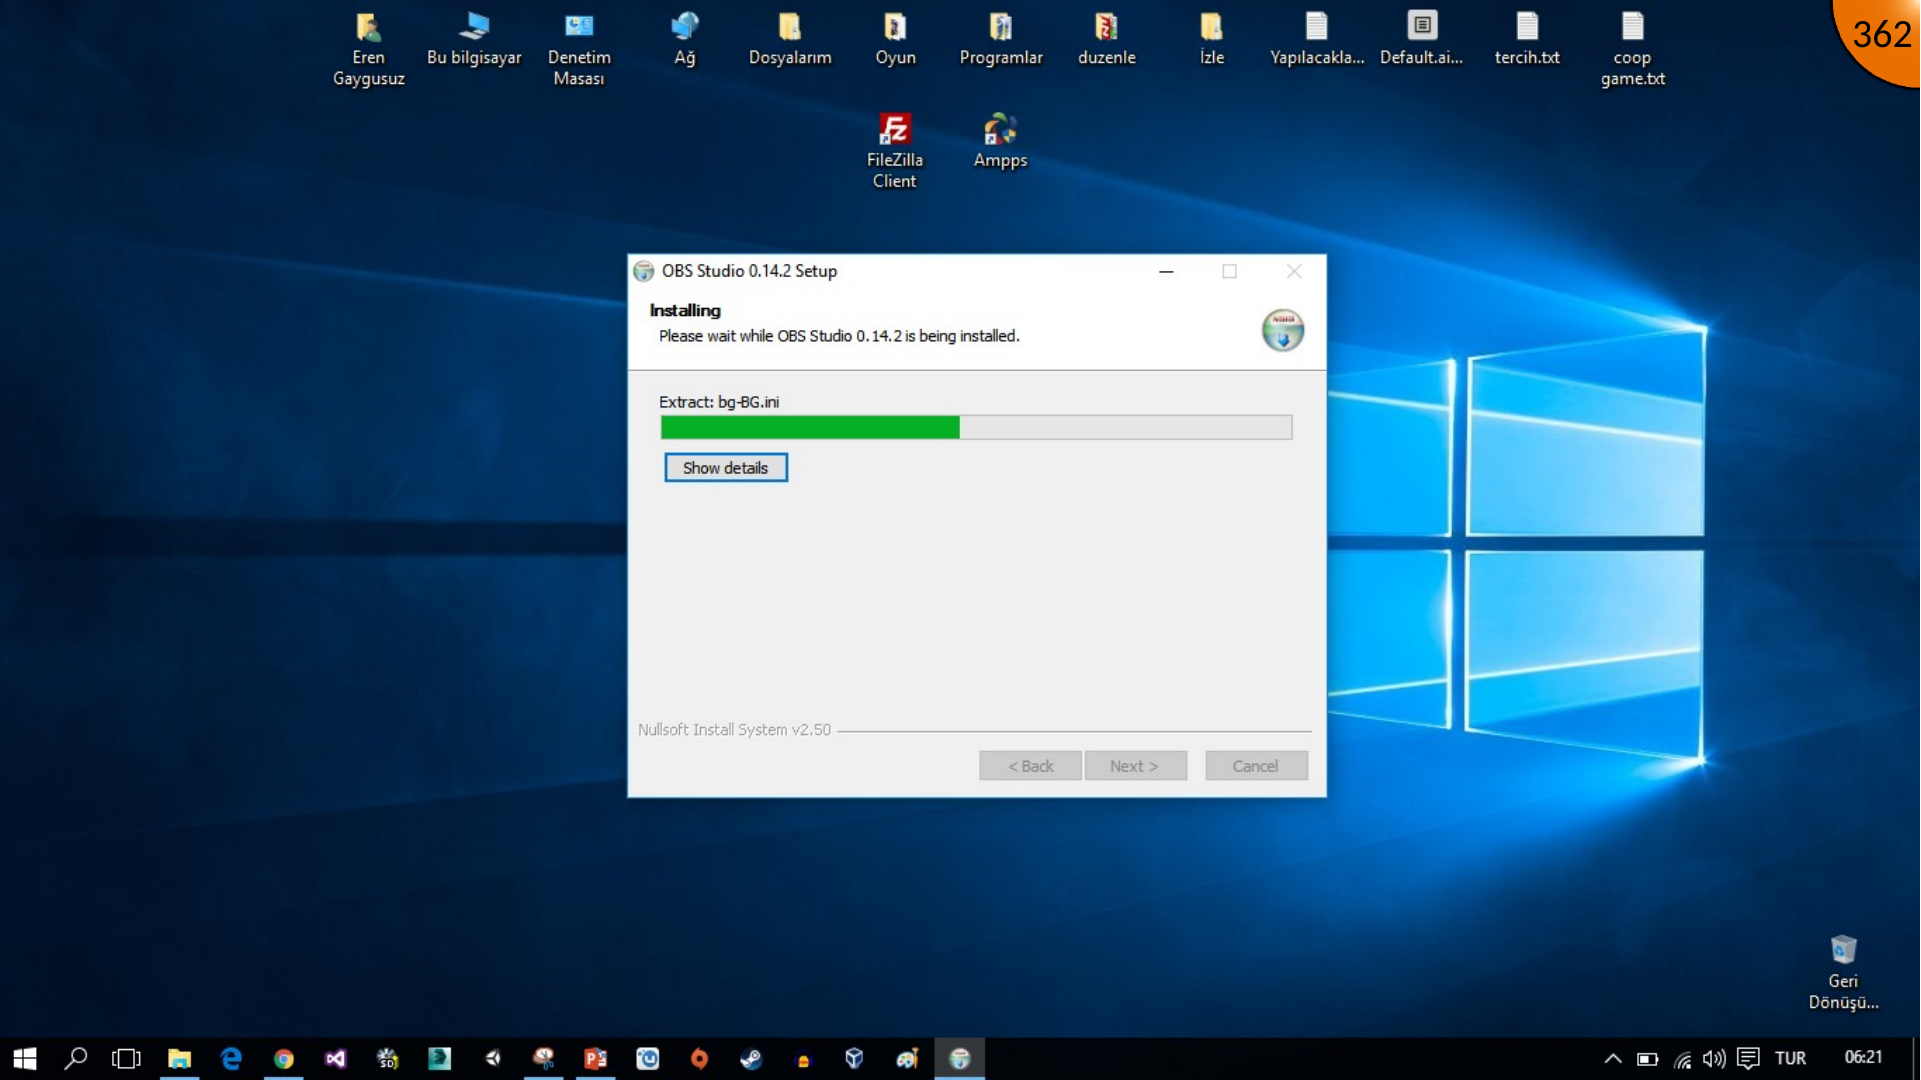Open PowerPoint from the taskbar

(595, 1058)
